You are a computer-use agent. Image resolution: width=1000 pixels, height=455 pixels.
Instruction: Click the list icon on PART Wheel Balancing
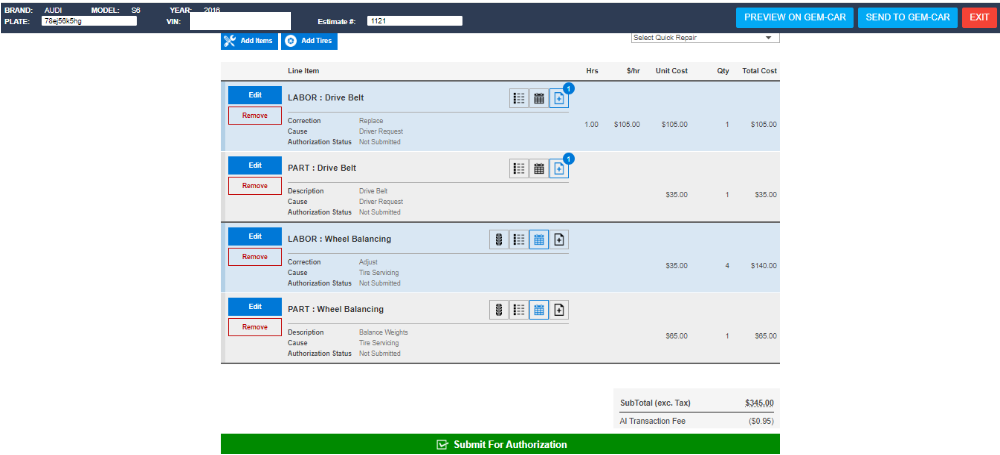click(x=519, y=310)
